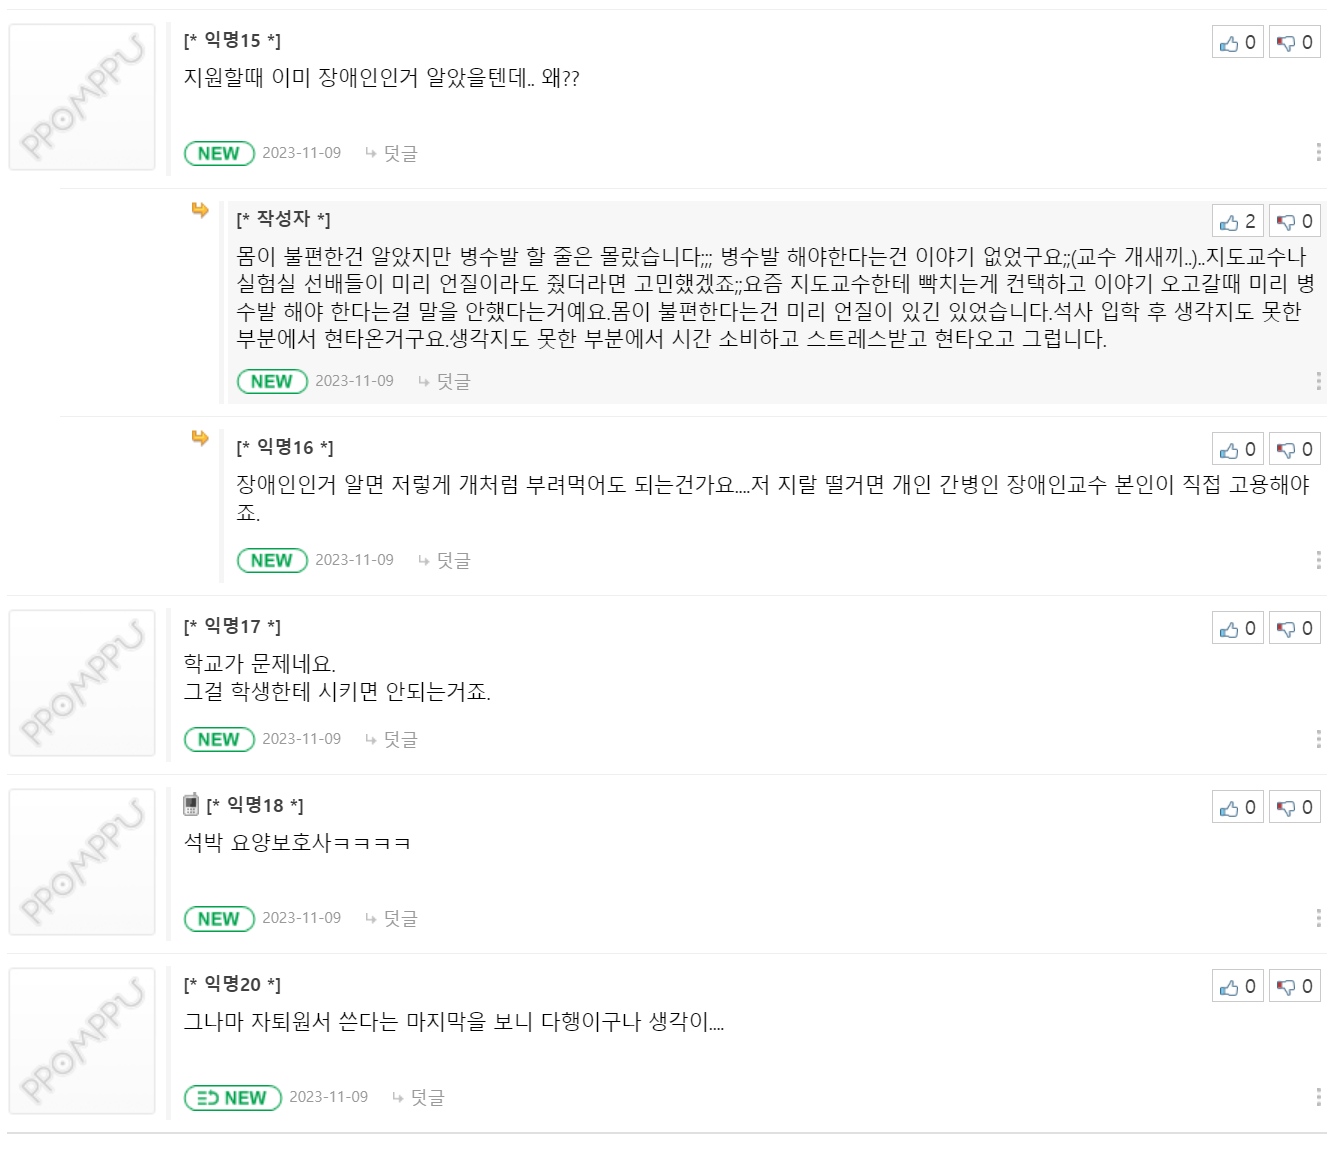The image size is (1338, 1154).
Task: Upvote the 익명15 comment
Action: pos(1237,43)
